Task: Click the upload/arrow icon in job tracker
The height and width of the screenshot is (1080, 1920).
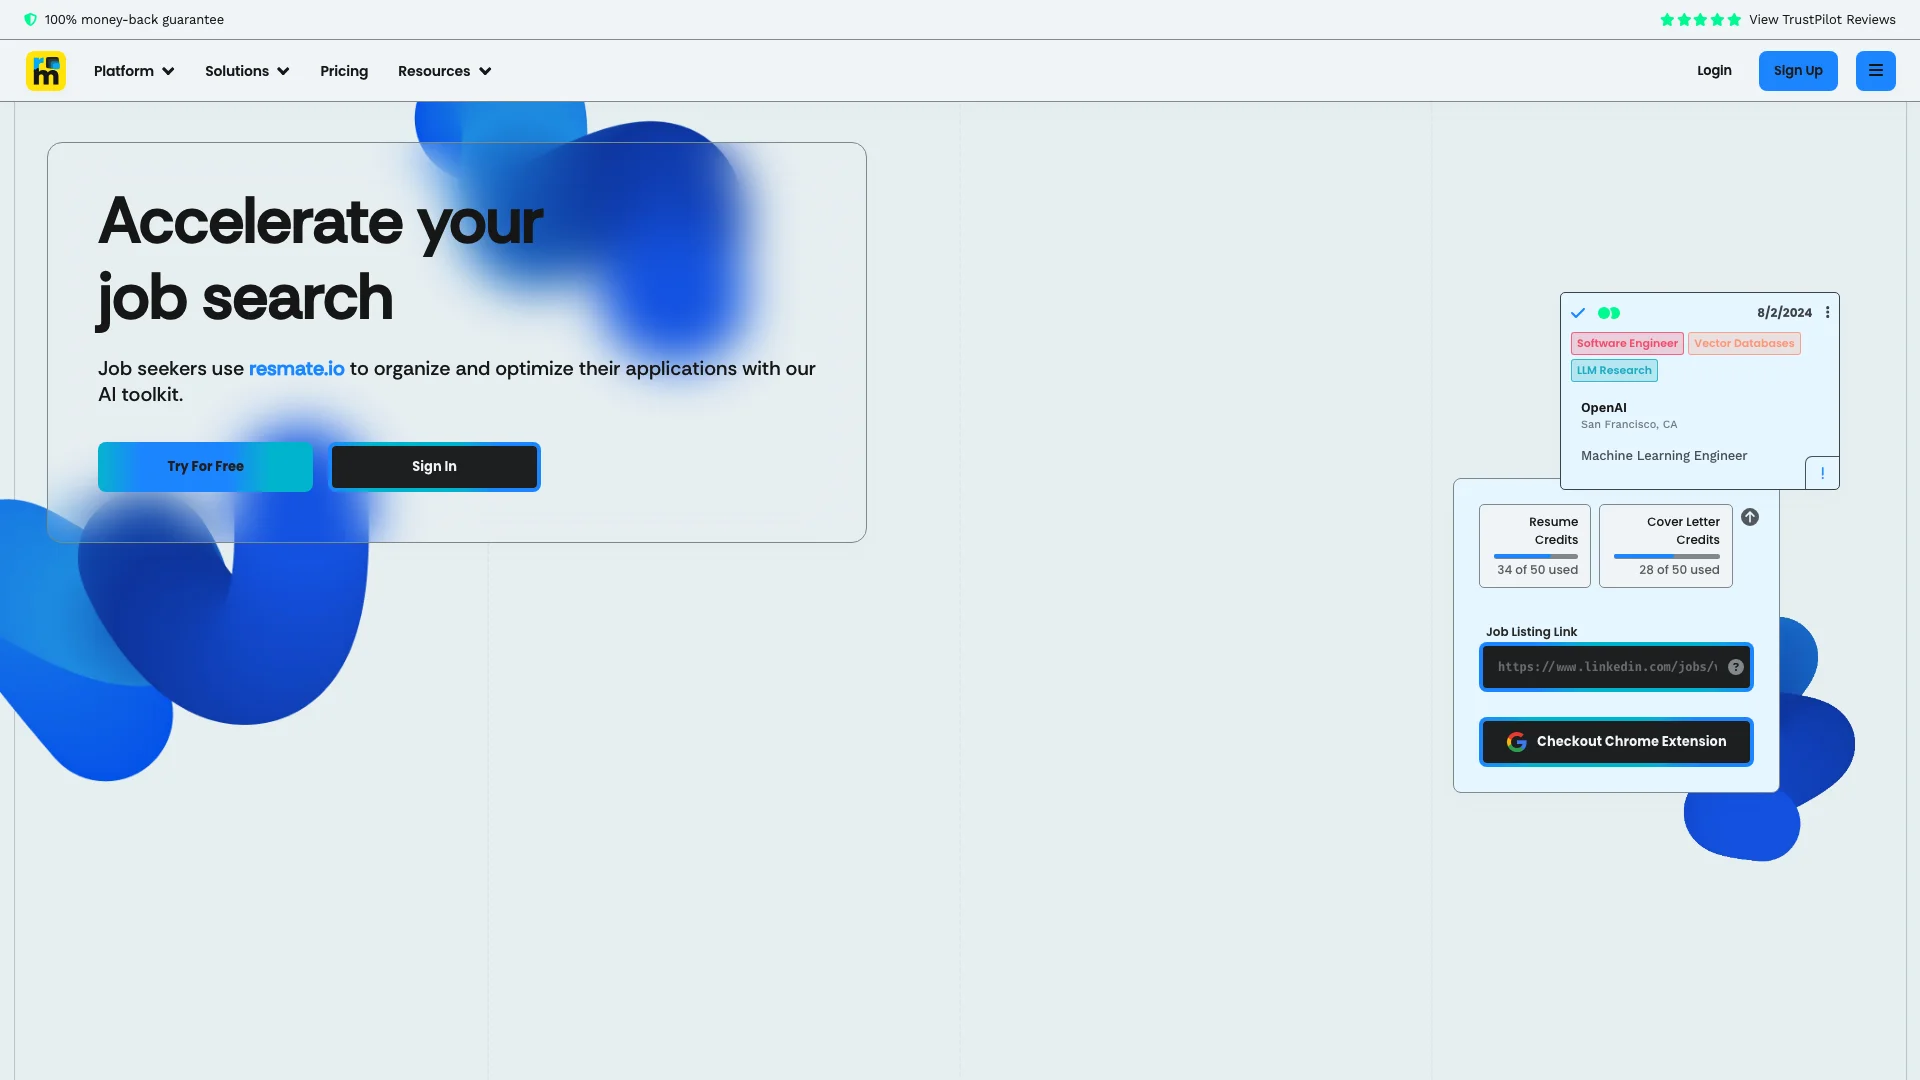Action: point(1750,517)
